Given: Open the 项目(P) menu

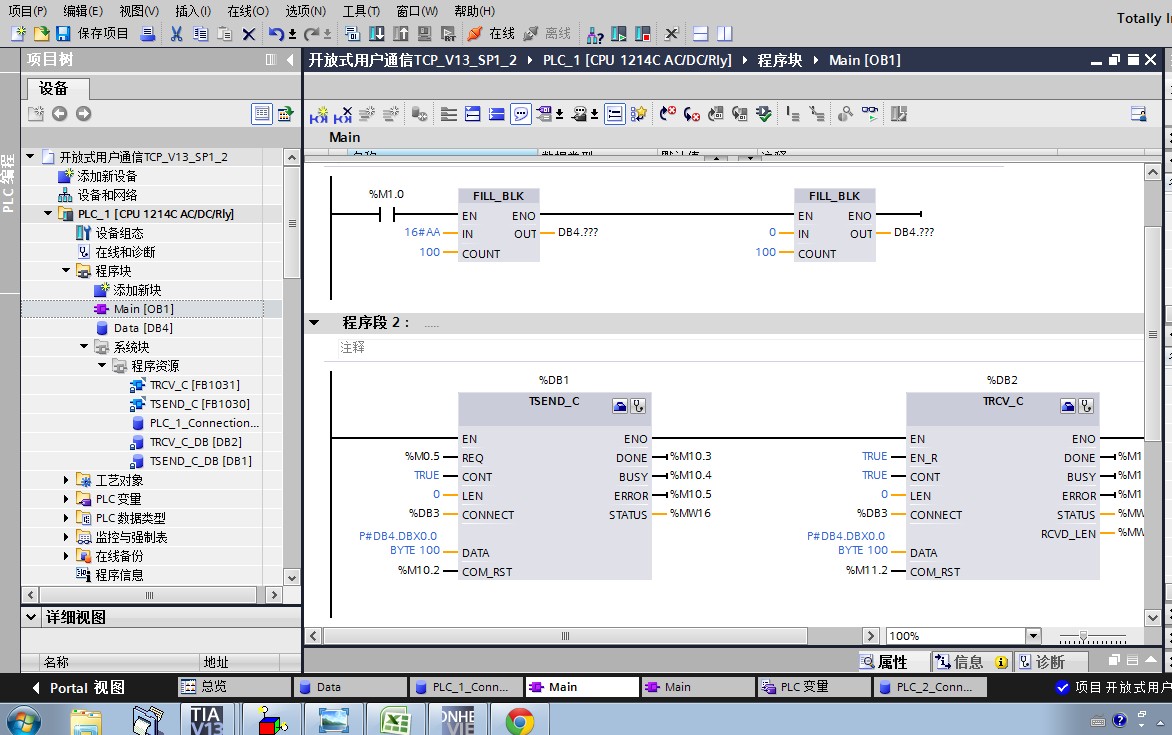Looking at the screenshot, I should pyautogui.click(x=28, y=11).
